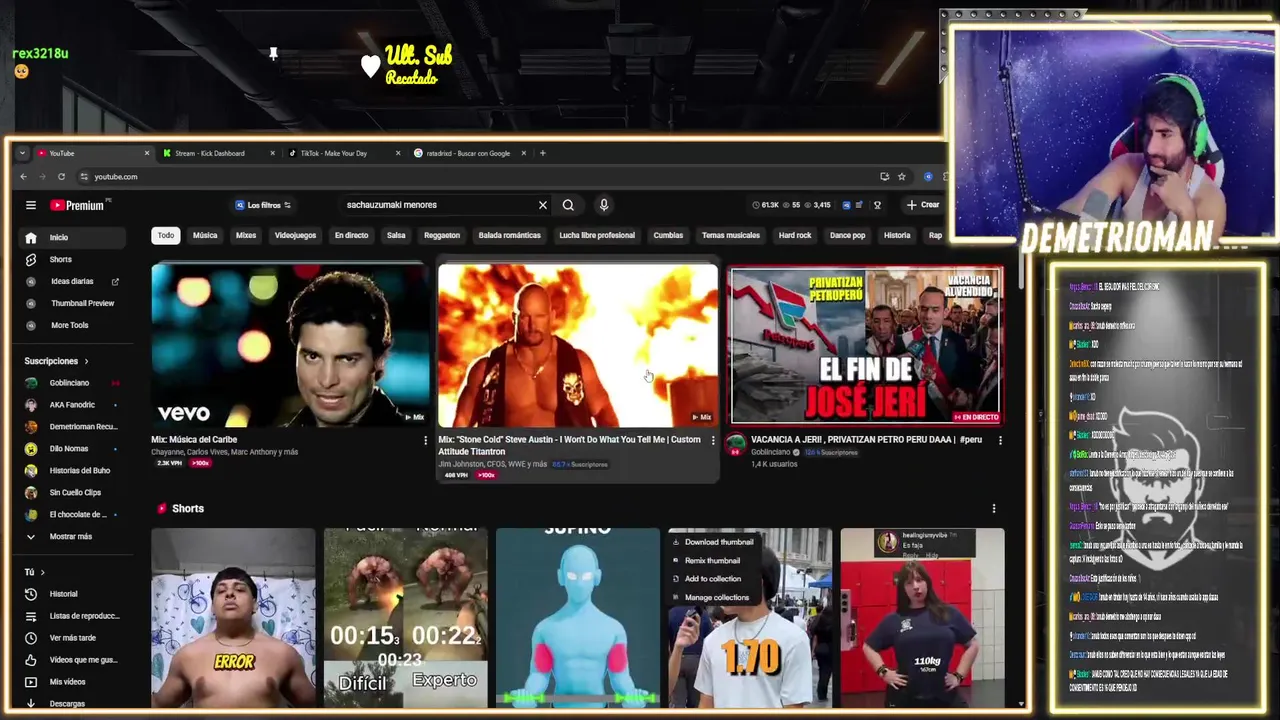1280x720 pixels.
Task: Select the Mixes filter chip
Action: tap(246, 235)
